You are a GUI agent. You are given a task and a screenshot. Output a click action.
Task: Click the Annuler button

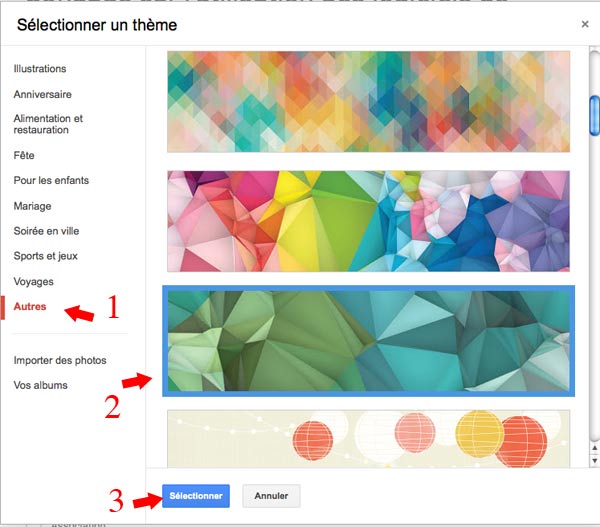271,495
